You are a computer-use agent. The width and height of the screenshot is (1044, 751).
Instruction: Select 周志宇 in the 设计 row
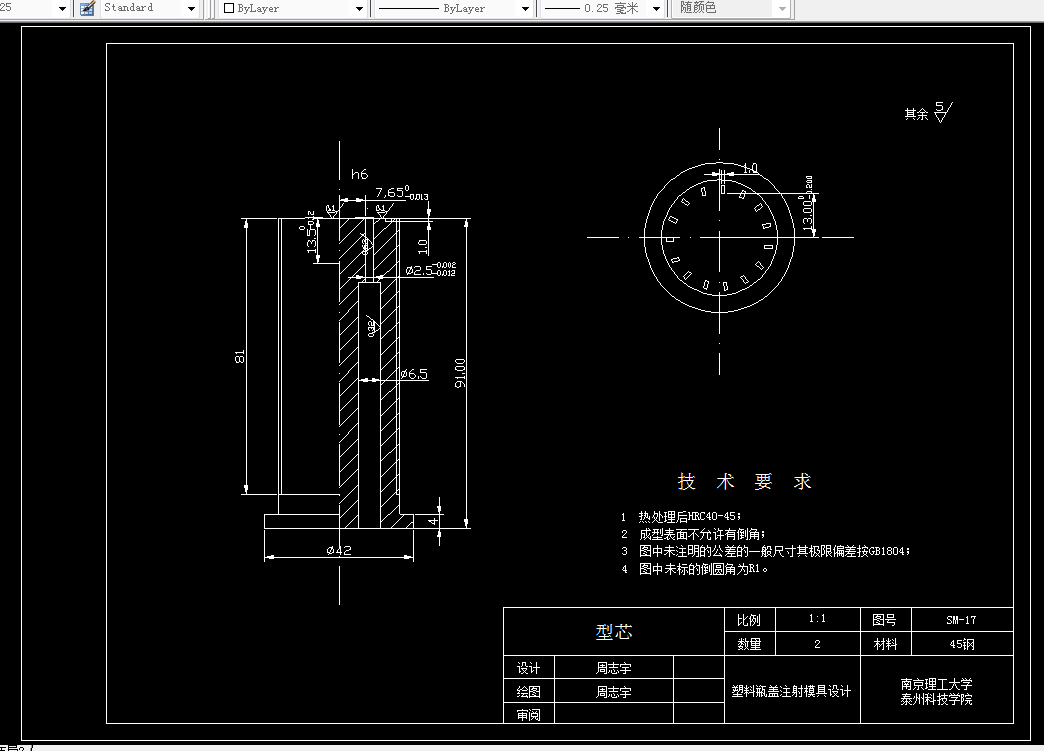pyautogui.click(x=613, y=668)
